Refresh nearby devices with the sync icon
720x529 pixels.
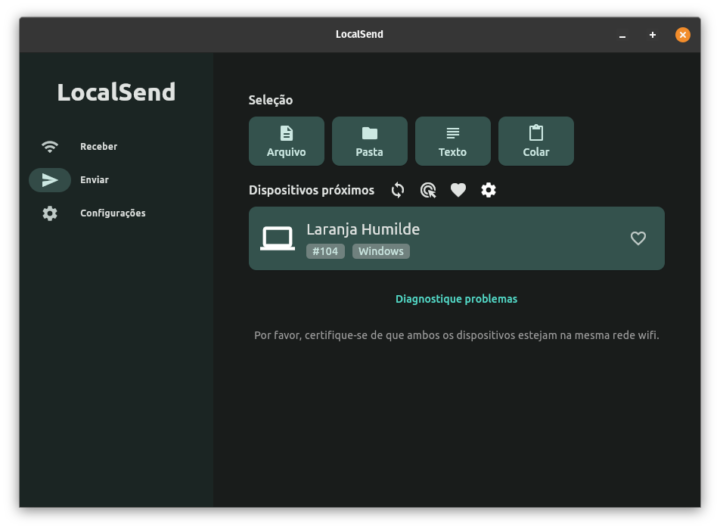(398, 190)
